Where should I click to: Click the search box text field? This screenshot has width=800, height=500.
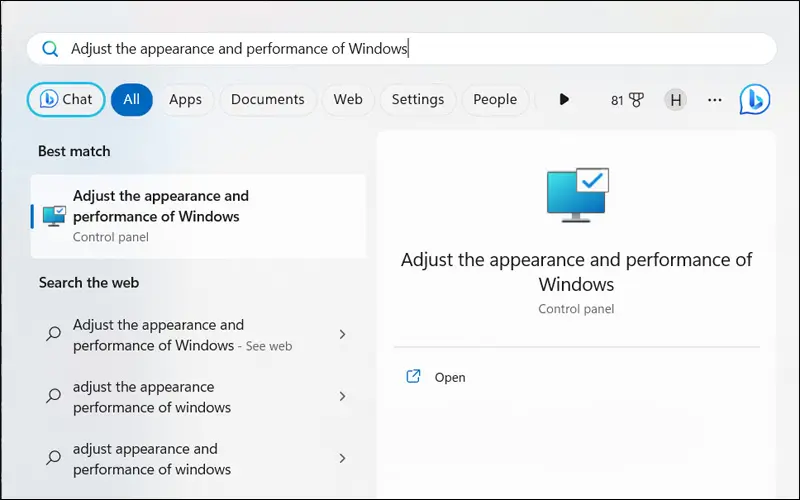[x=402, y=49]
